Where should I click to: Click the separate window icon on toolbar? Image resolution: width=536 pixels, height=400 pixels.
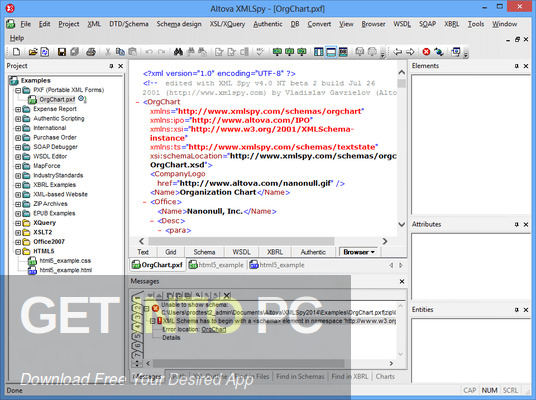pyautogui.click(x=456, y=52)
